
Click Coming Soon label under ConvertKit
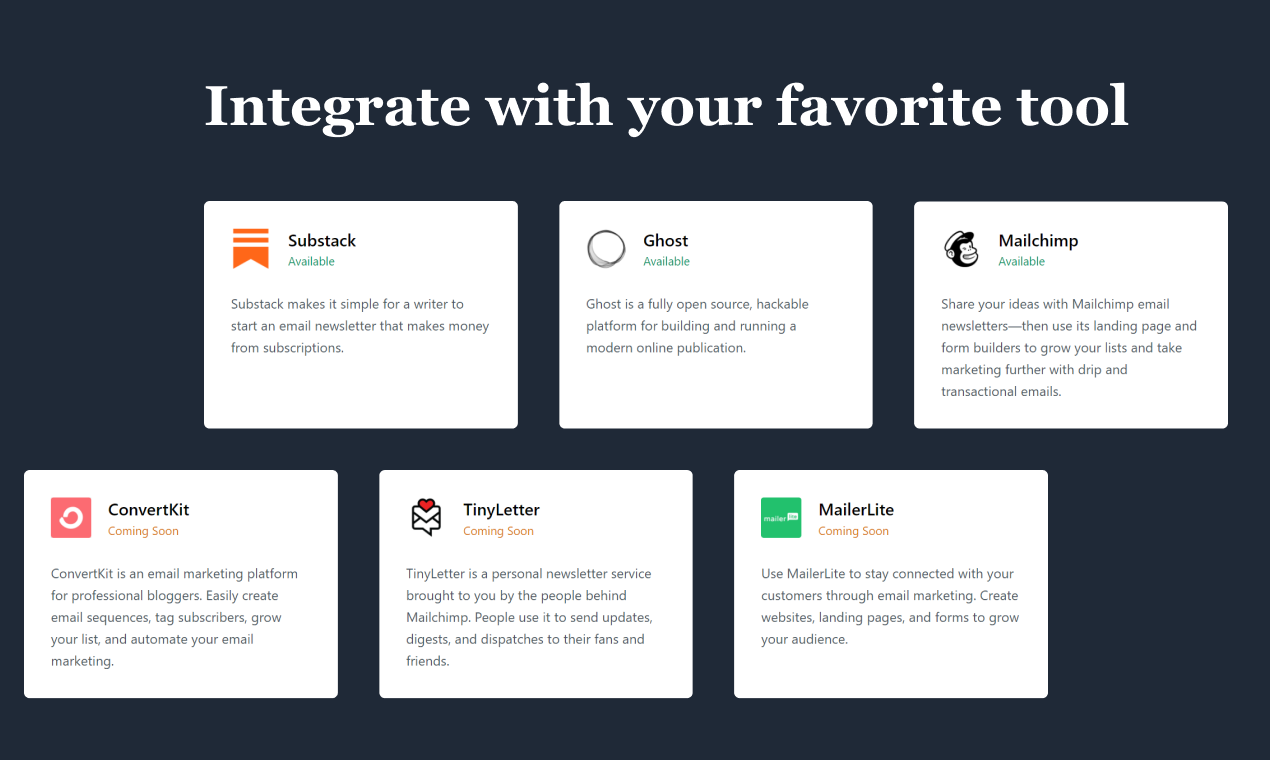tap(143, 532)
